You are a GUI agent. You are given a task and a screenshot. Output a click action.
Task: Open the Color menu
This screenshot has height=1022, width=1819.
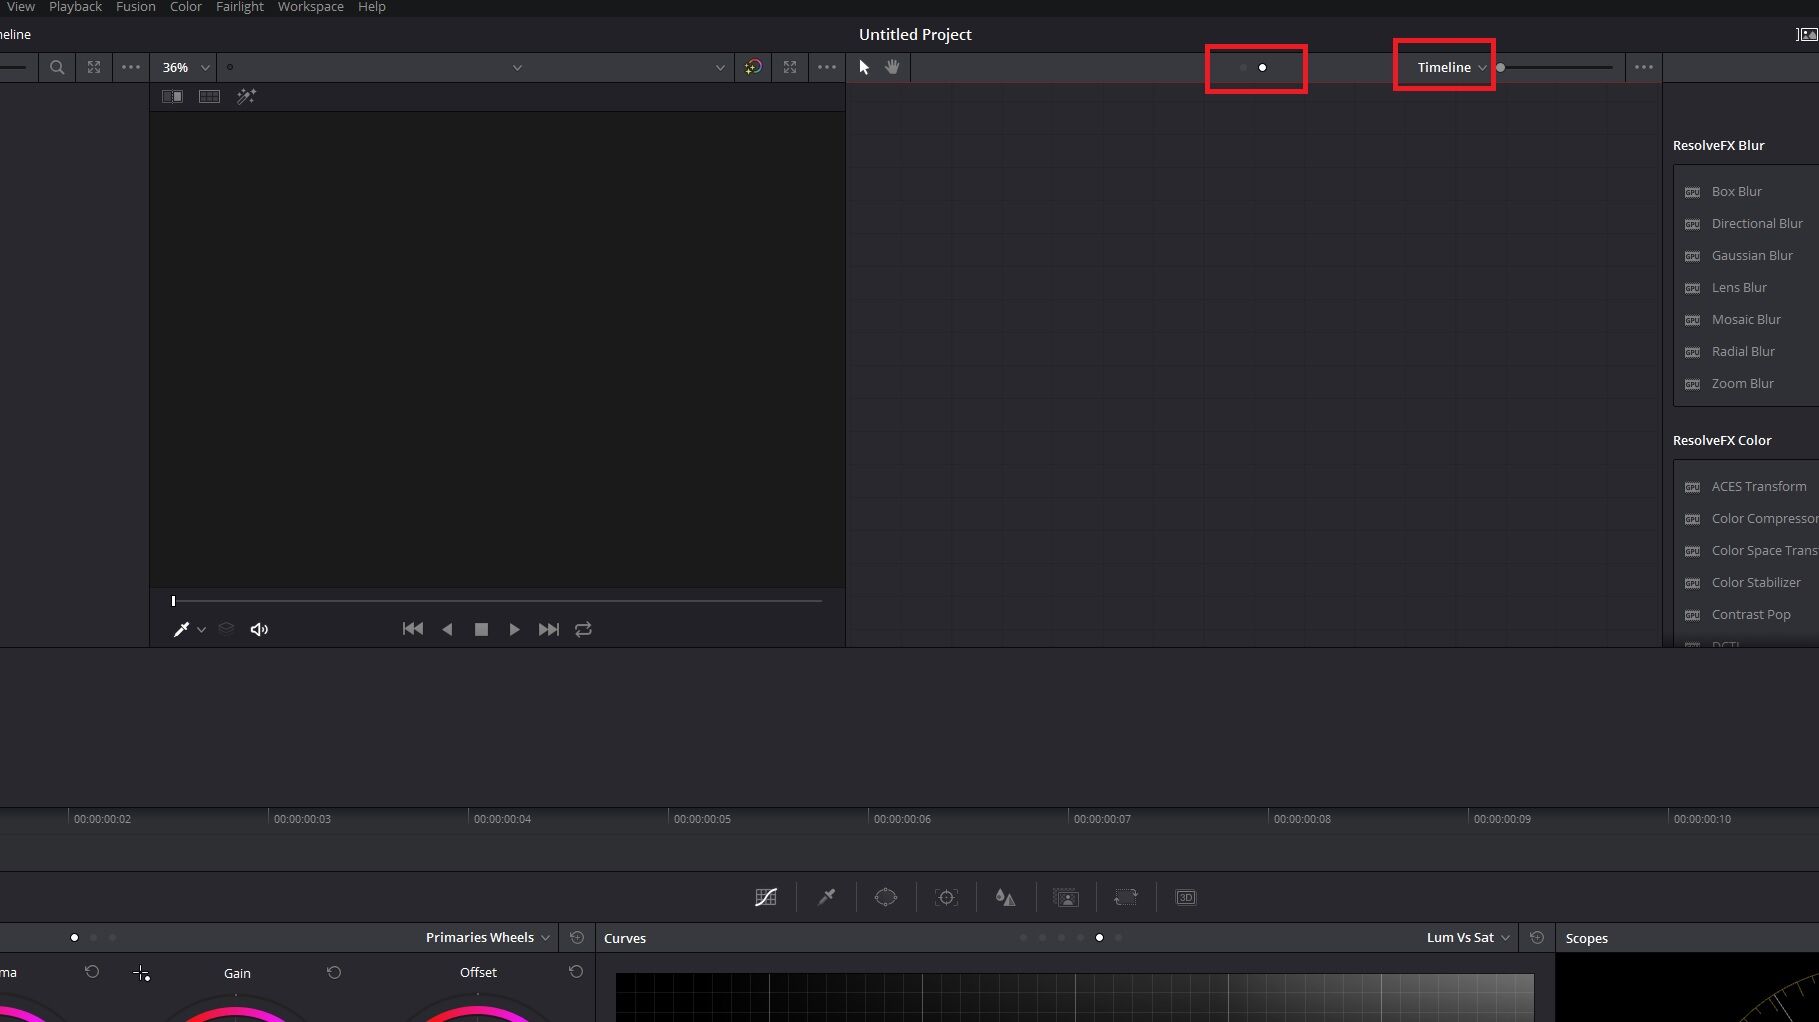(x=185, y=7)
